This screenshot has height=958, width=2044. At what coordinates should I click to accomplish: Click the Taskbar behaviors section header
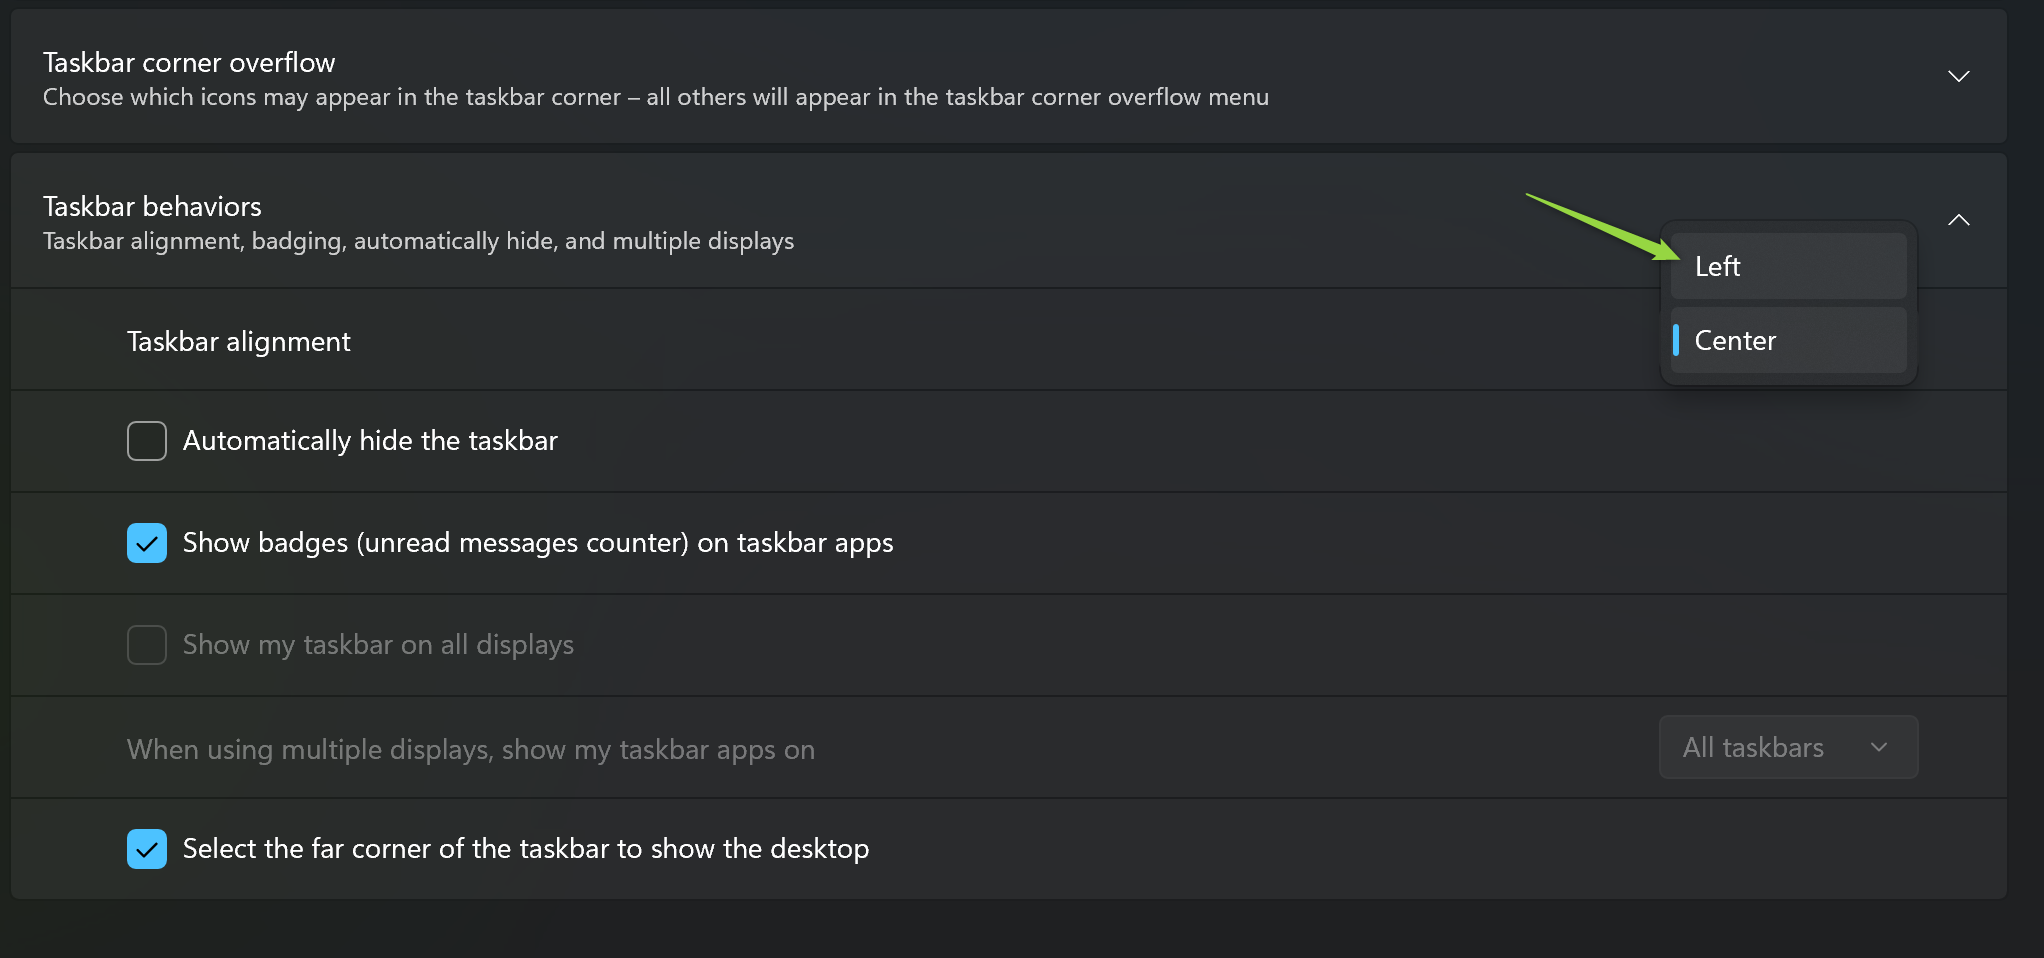(1008, 221)
